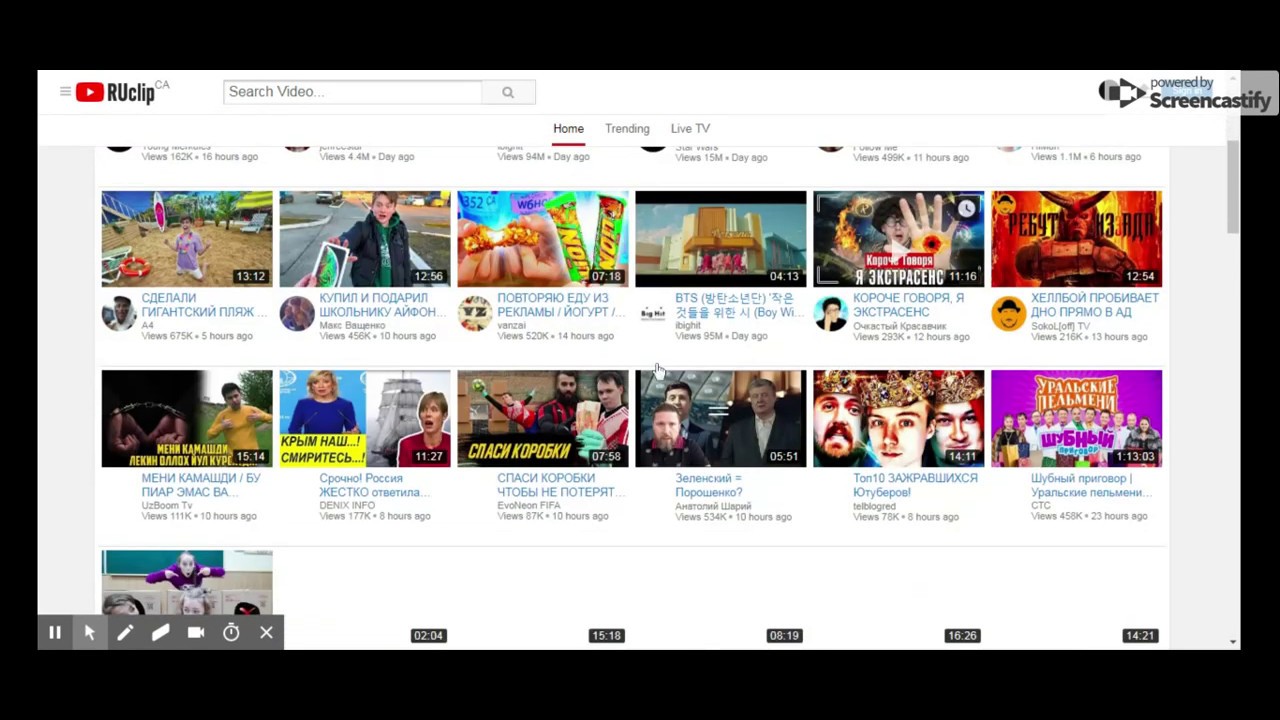Image resolution: width=1280 pixels, height=720 pixels.
Task: Select the Screencastify eraser tool
Action: pos(160,633)
